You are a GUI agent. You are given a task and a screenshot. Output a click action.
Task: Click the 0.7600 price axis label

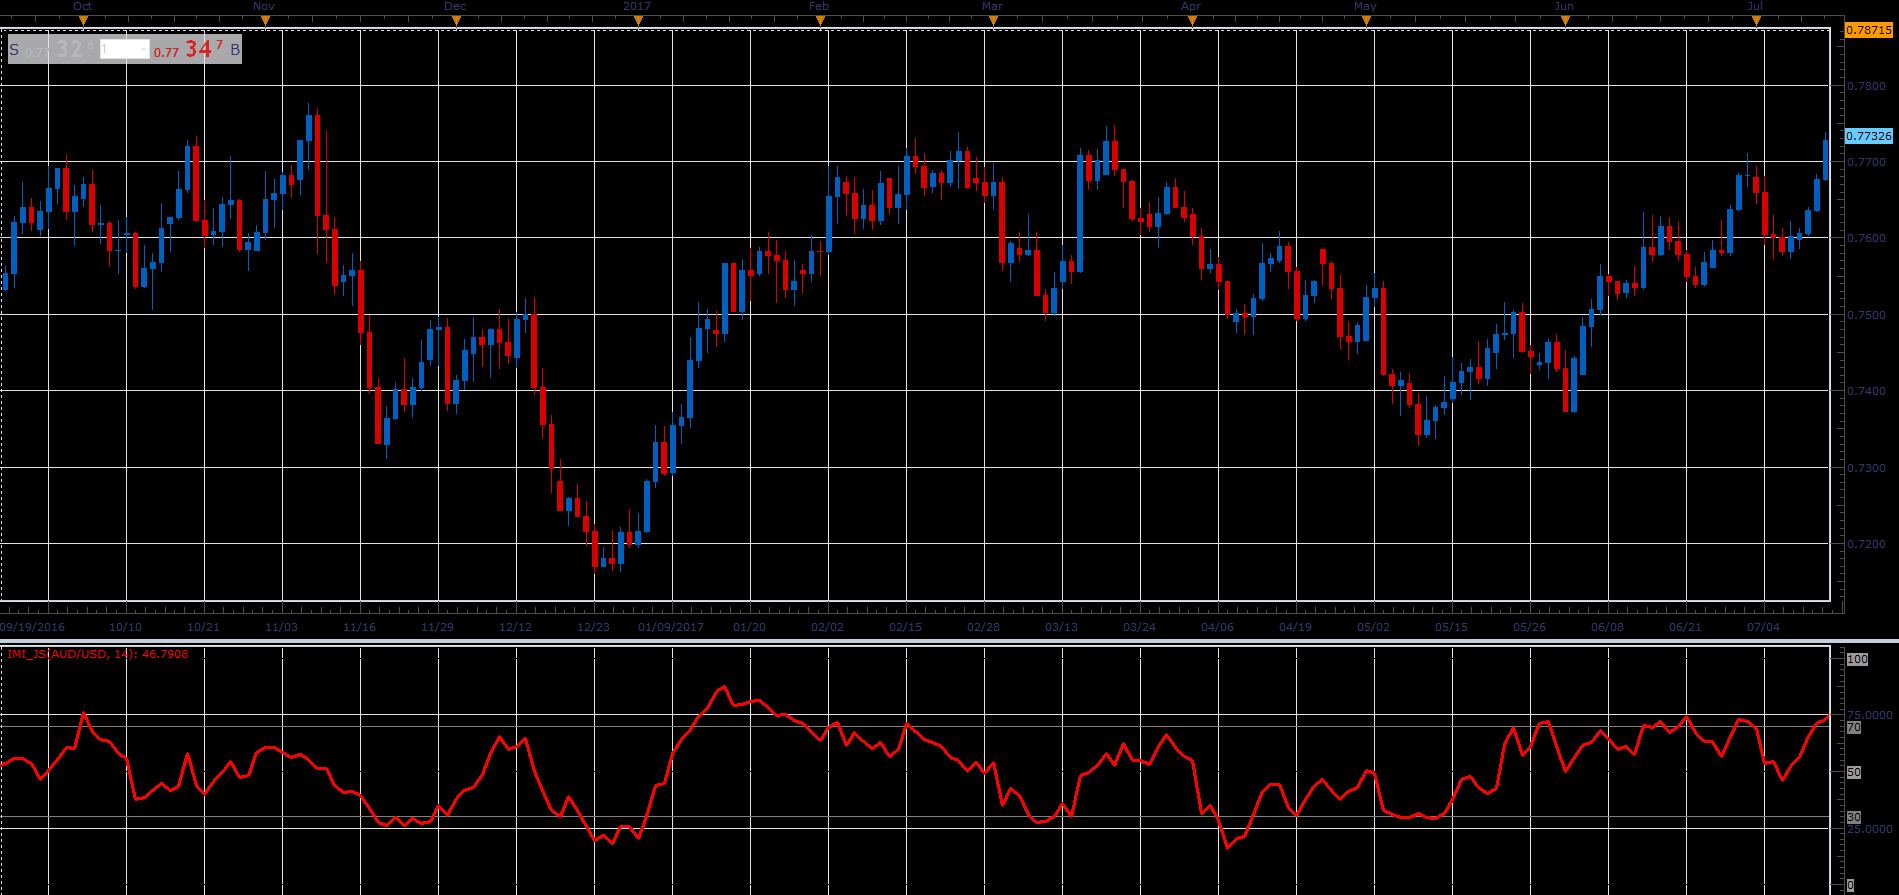[x=1866, y=238]
